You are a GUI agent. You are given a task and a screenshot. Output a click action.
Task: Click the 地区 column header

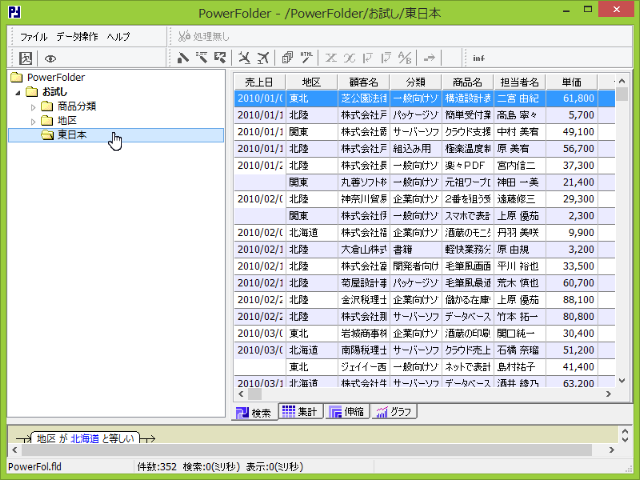coord(312,82)
